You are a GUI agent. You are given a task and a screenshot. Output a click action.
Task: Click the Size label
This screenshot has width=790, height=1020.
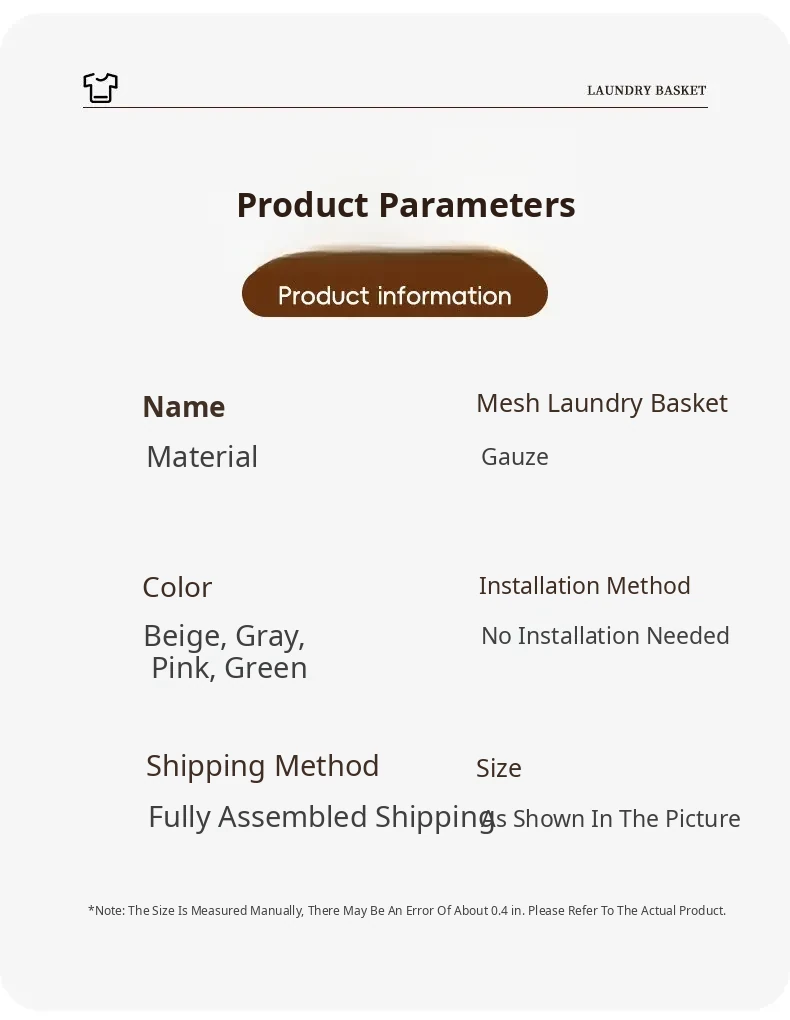[499, 768]
